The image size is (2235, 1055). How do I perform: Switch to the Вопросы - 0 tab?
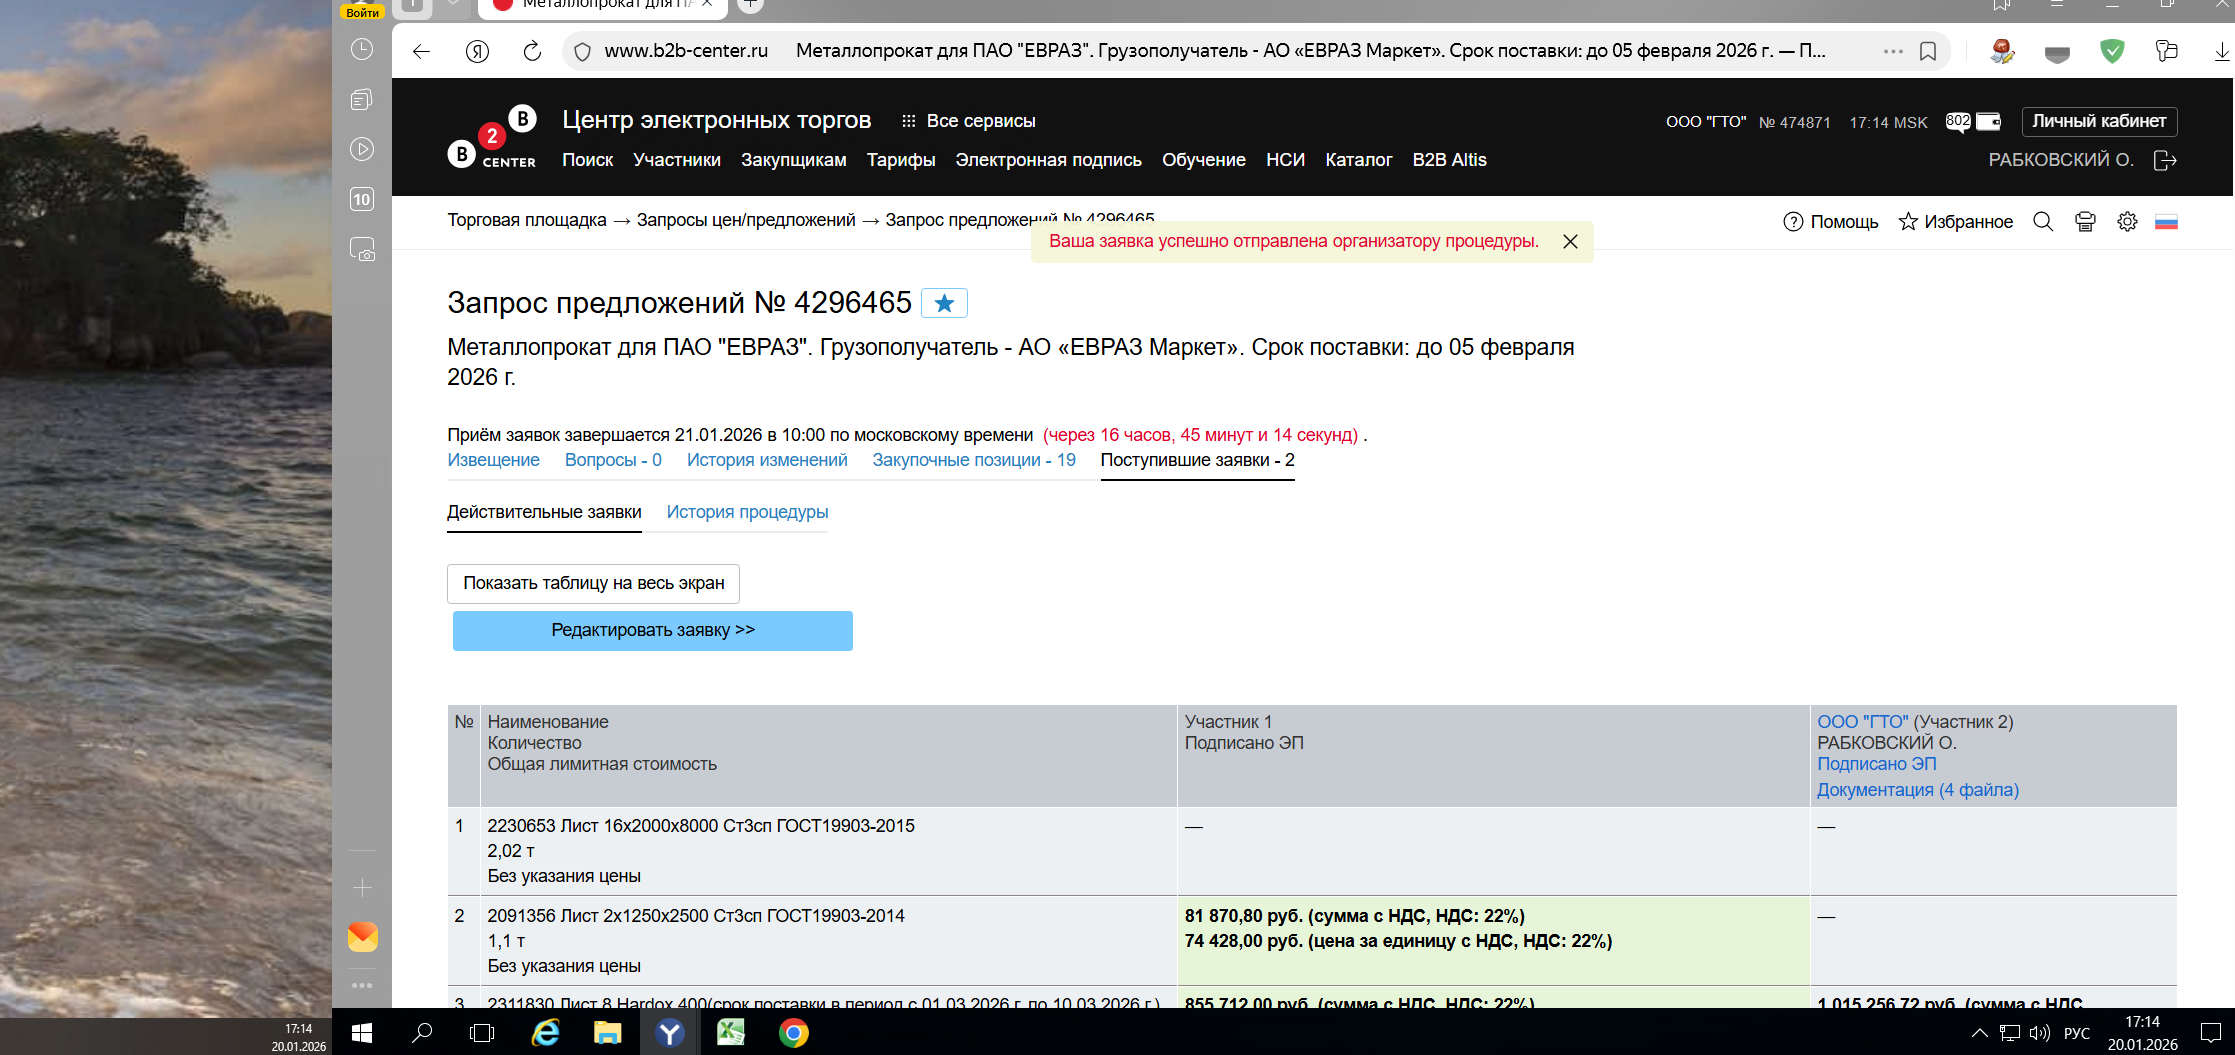613,460
